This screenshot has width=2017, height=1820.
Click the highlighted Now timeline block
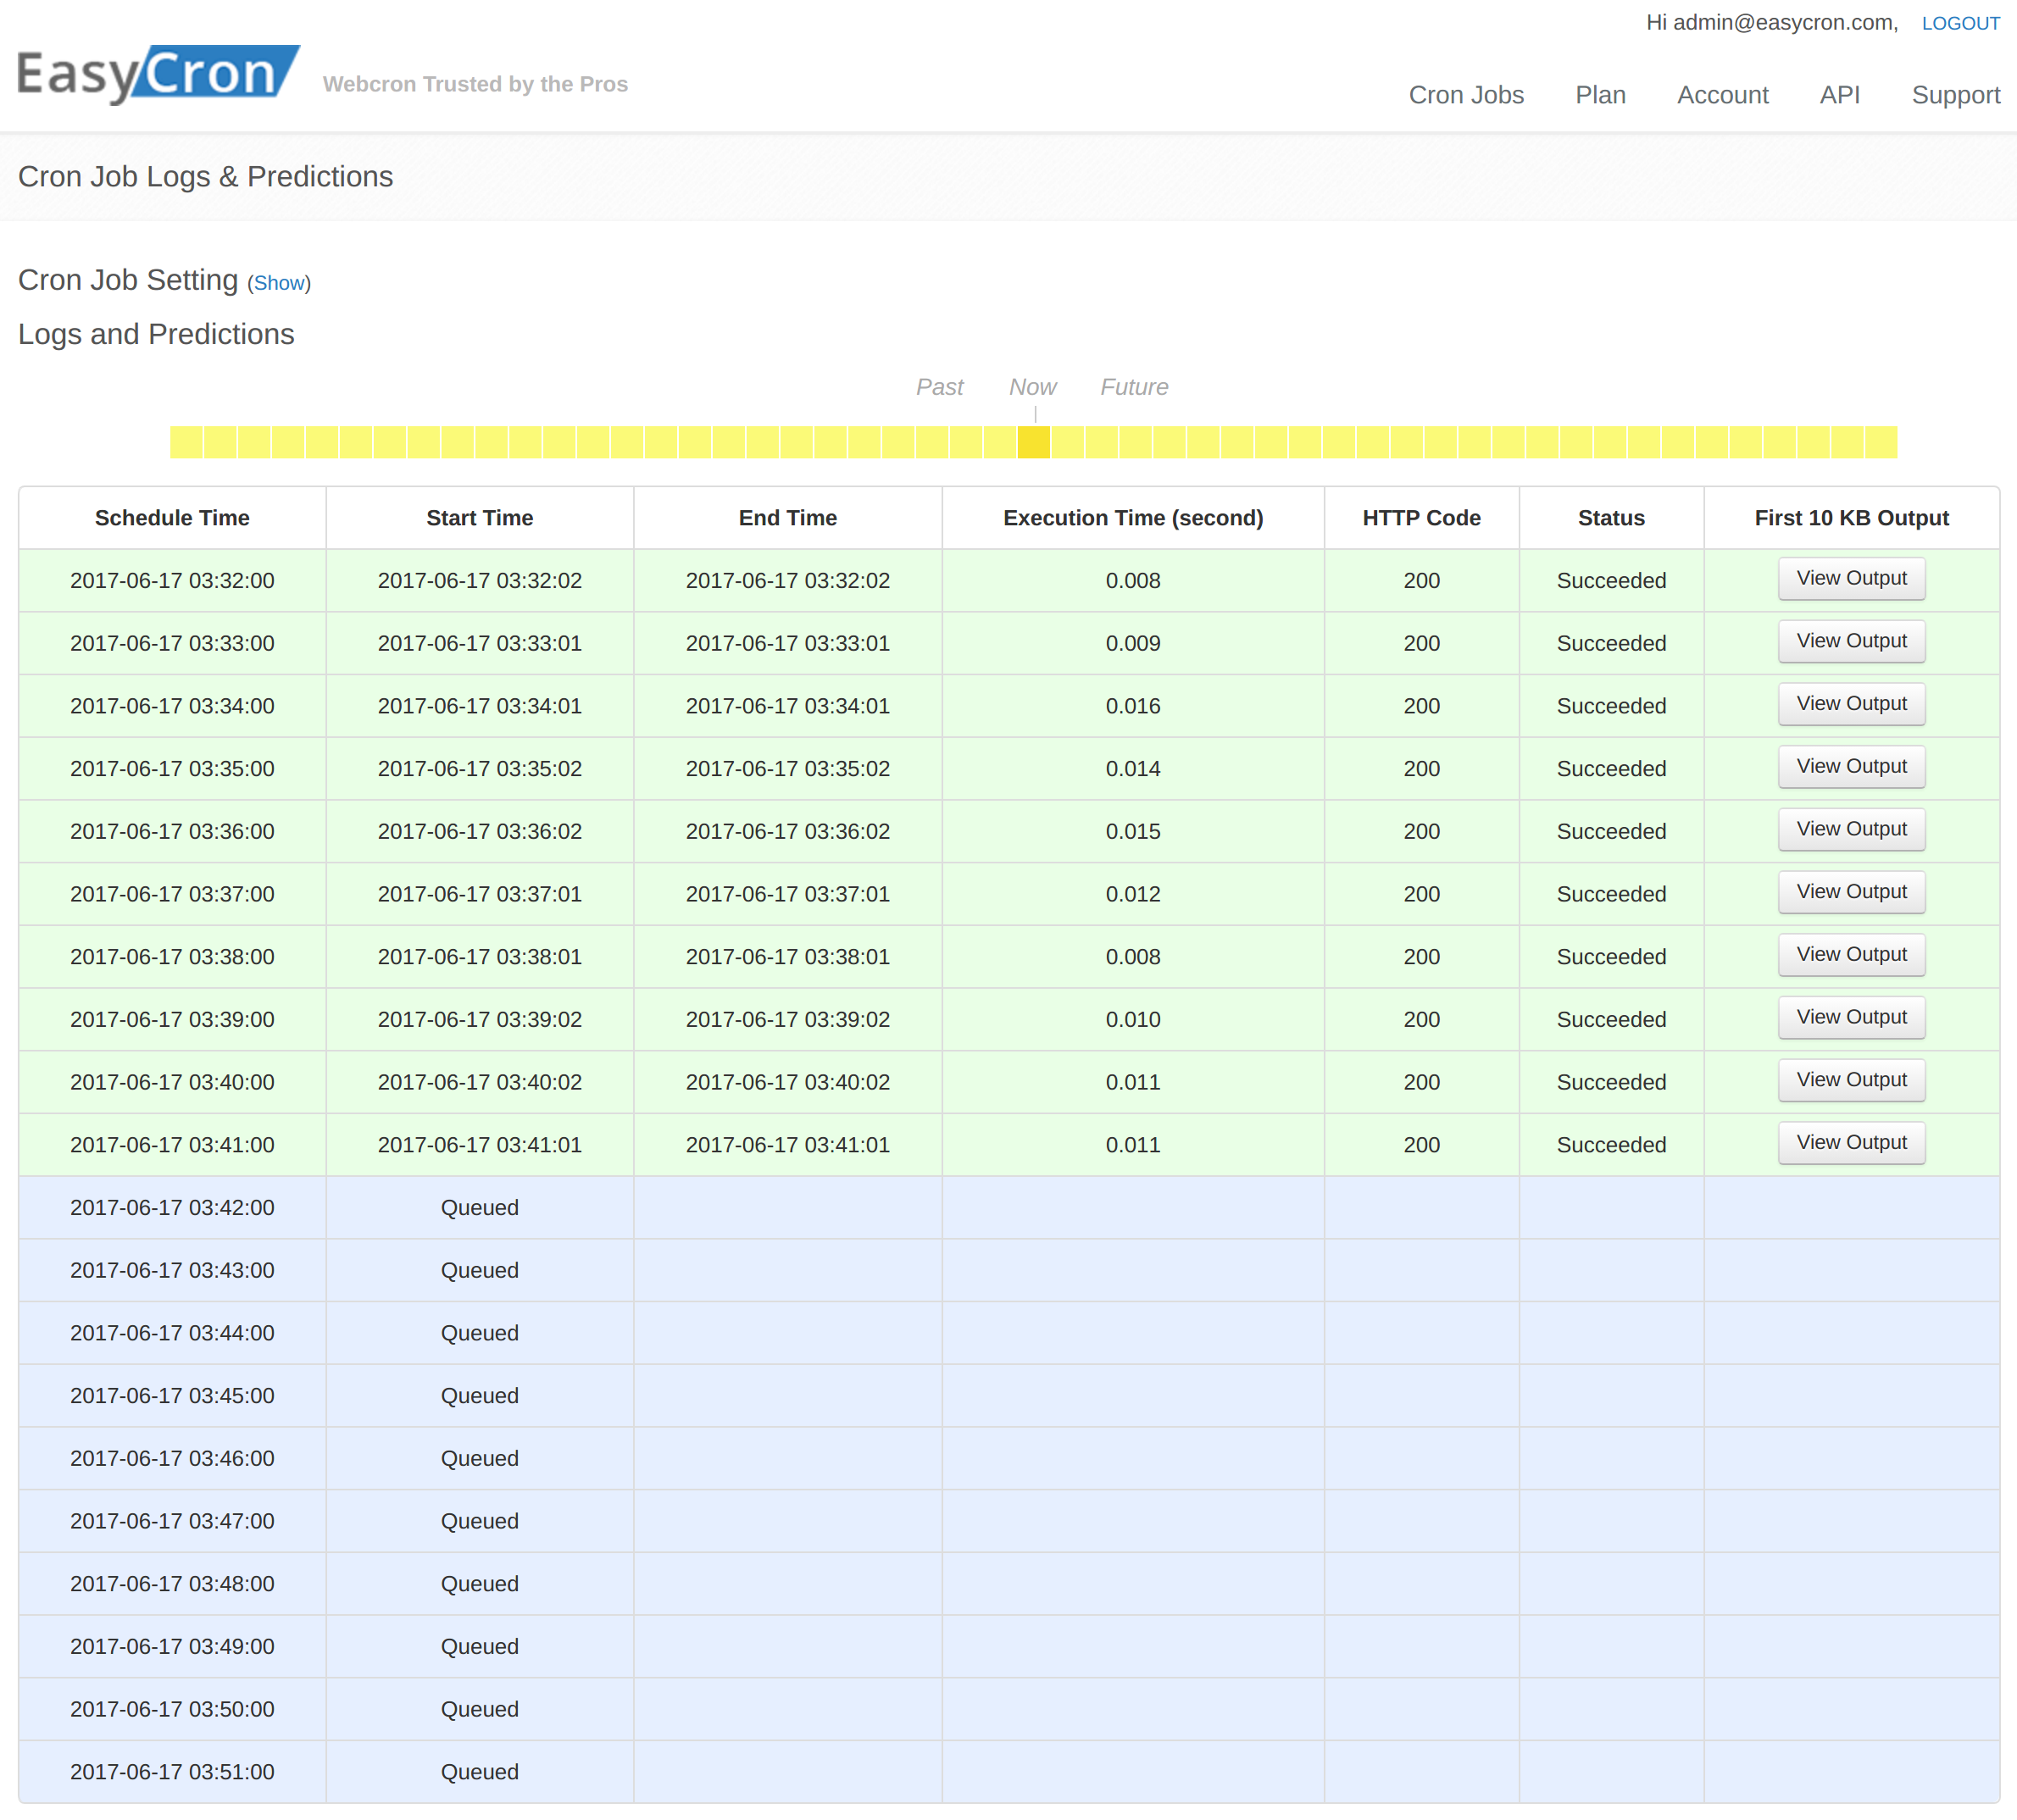point(1033,442)
